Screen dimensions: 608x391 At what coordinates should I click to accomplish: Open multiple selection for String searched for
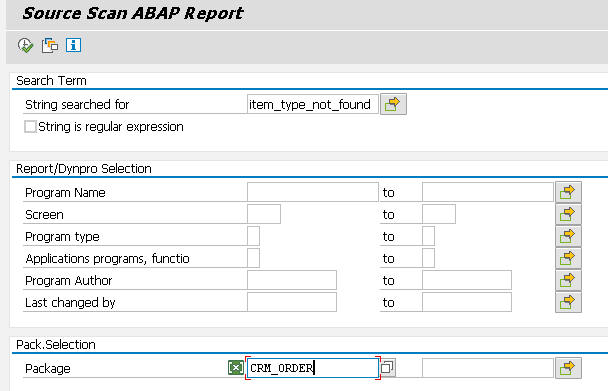(393, 104)
